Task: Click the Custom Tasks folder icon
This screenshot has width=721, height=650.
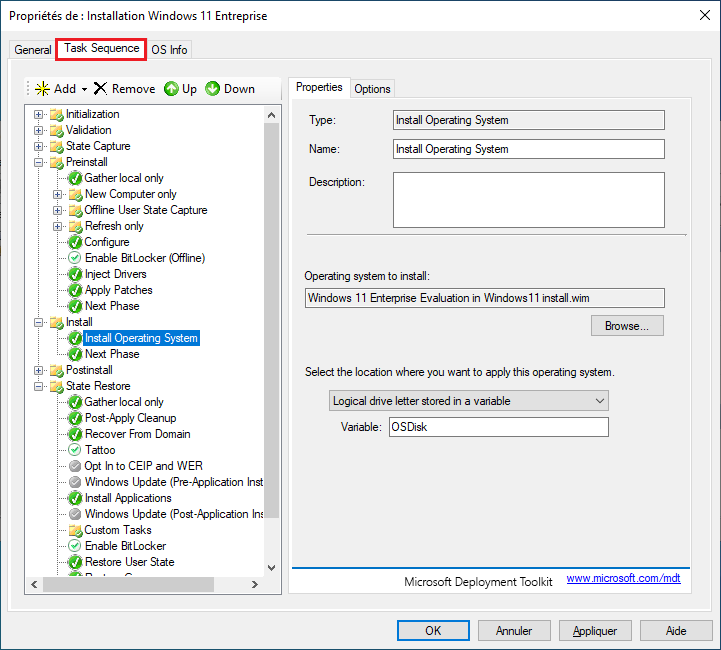Action: pyautogui.click(x=75, y=530)
